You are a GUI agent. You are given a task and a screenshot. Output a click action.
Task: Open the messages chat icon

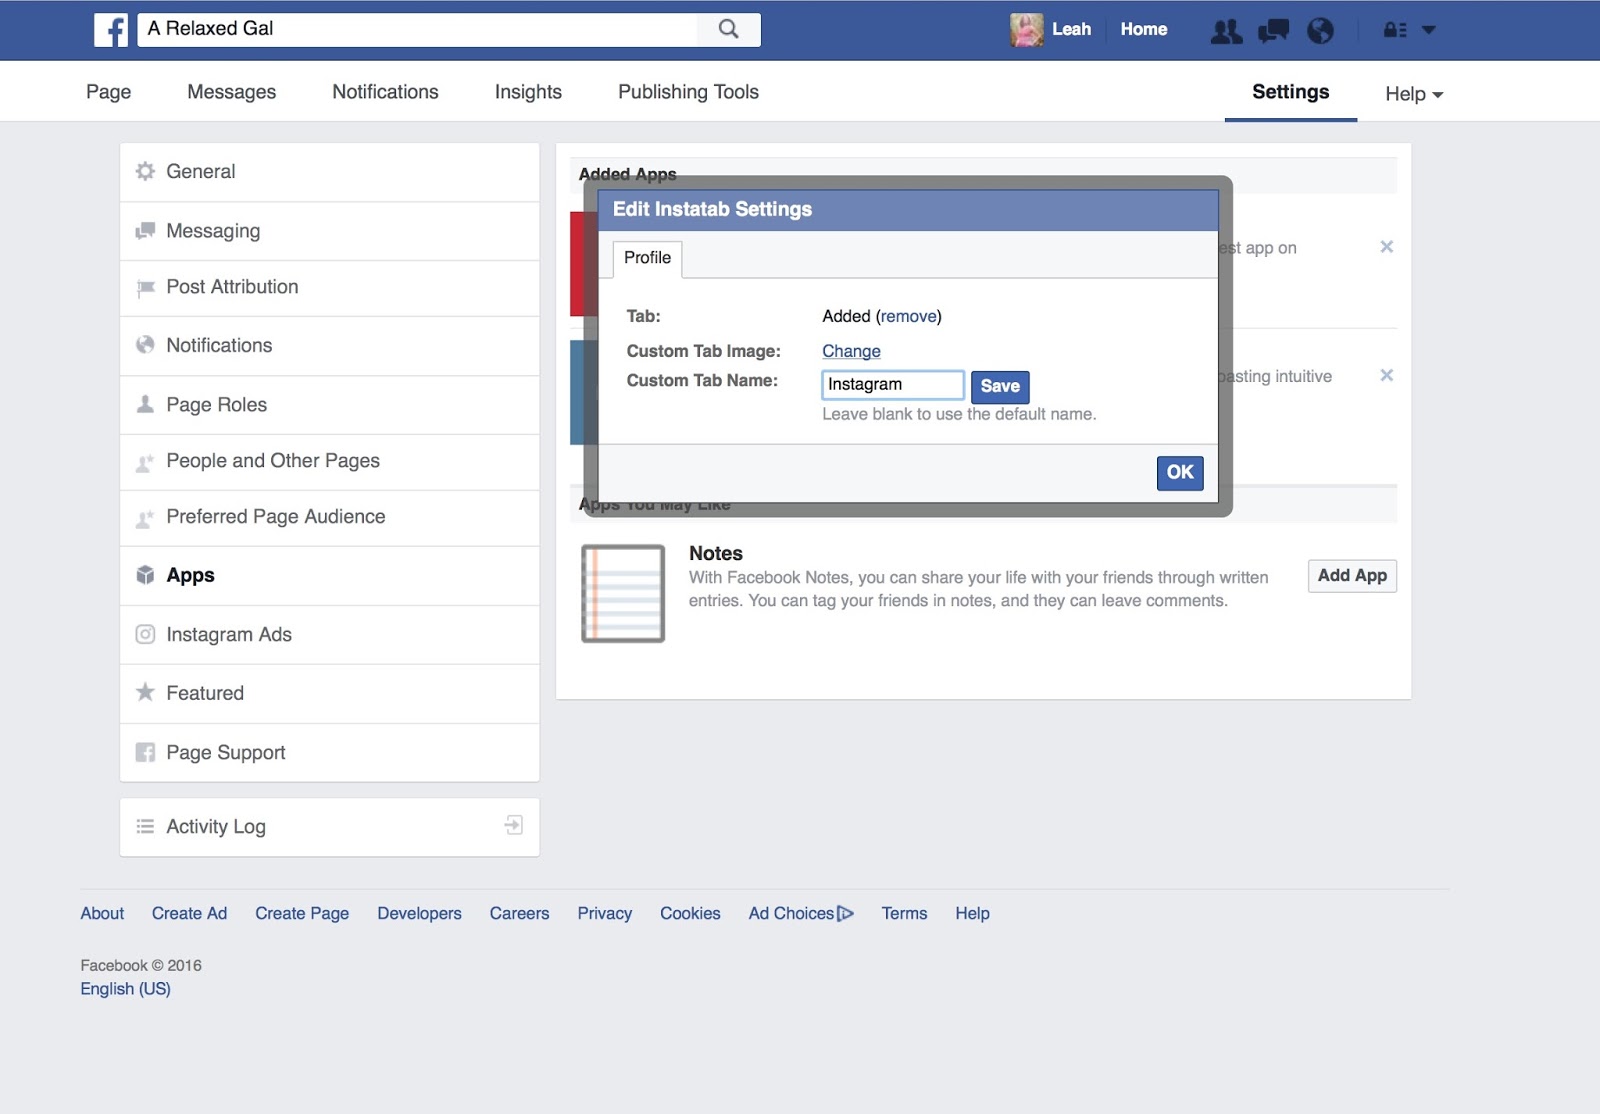click(1273, 31)
